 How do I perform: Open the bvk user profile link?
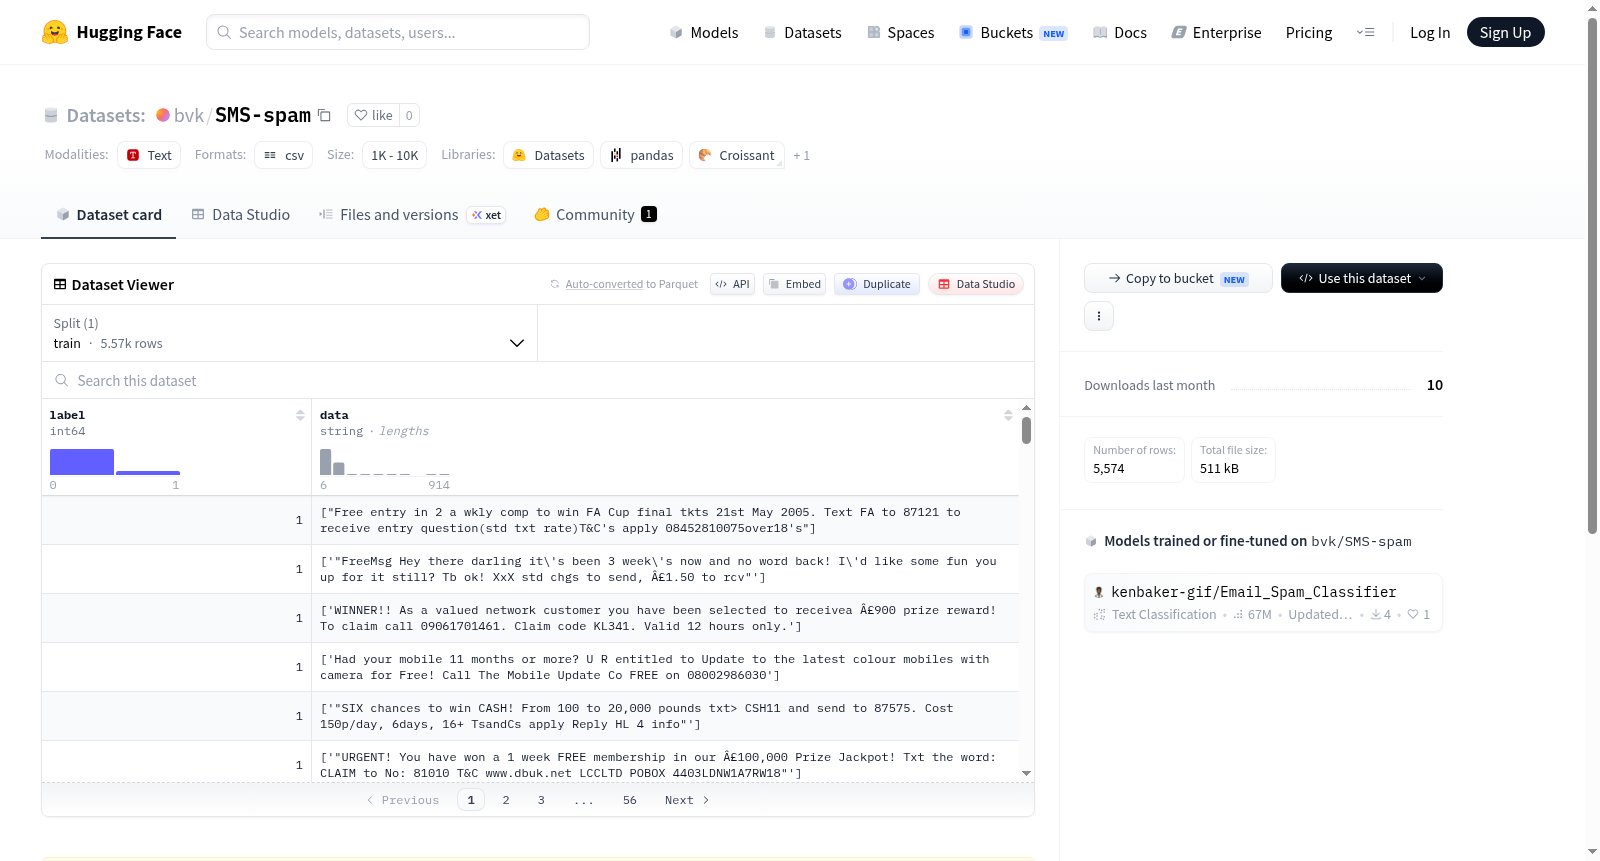tap(189, 115)
